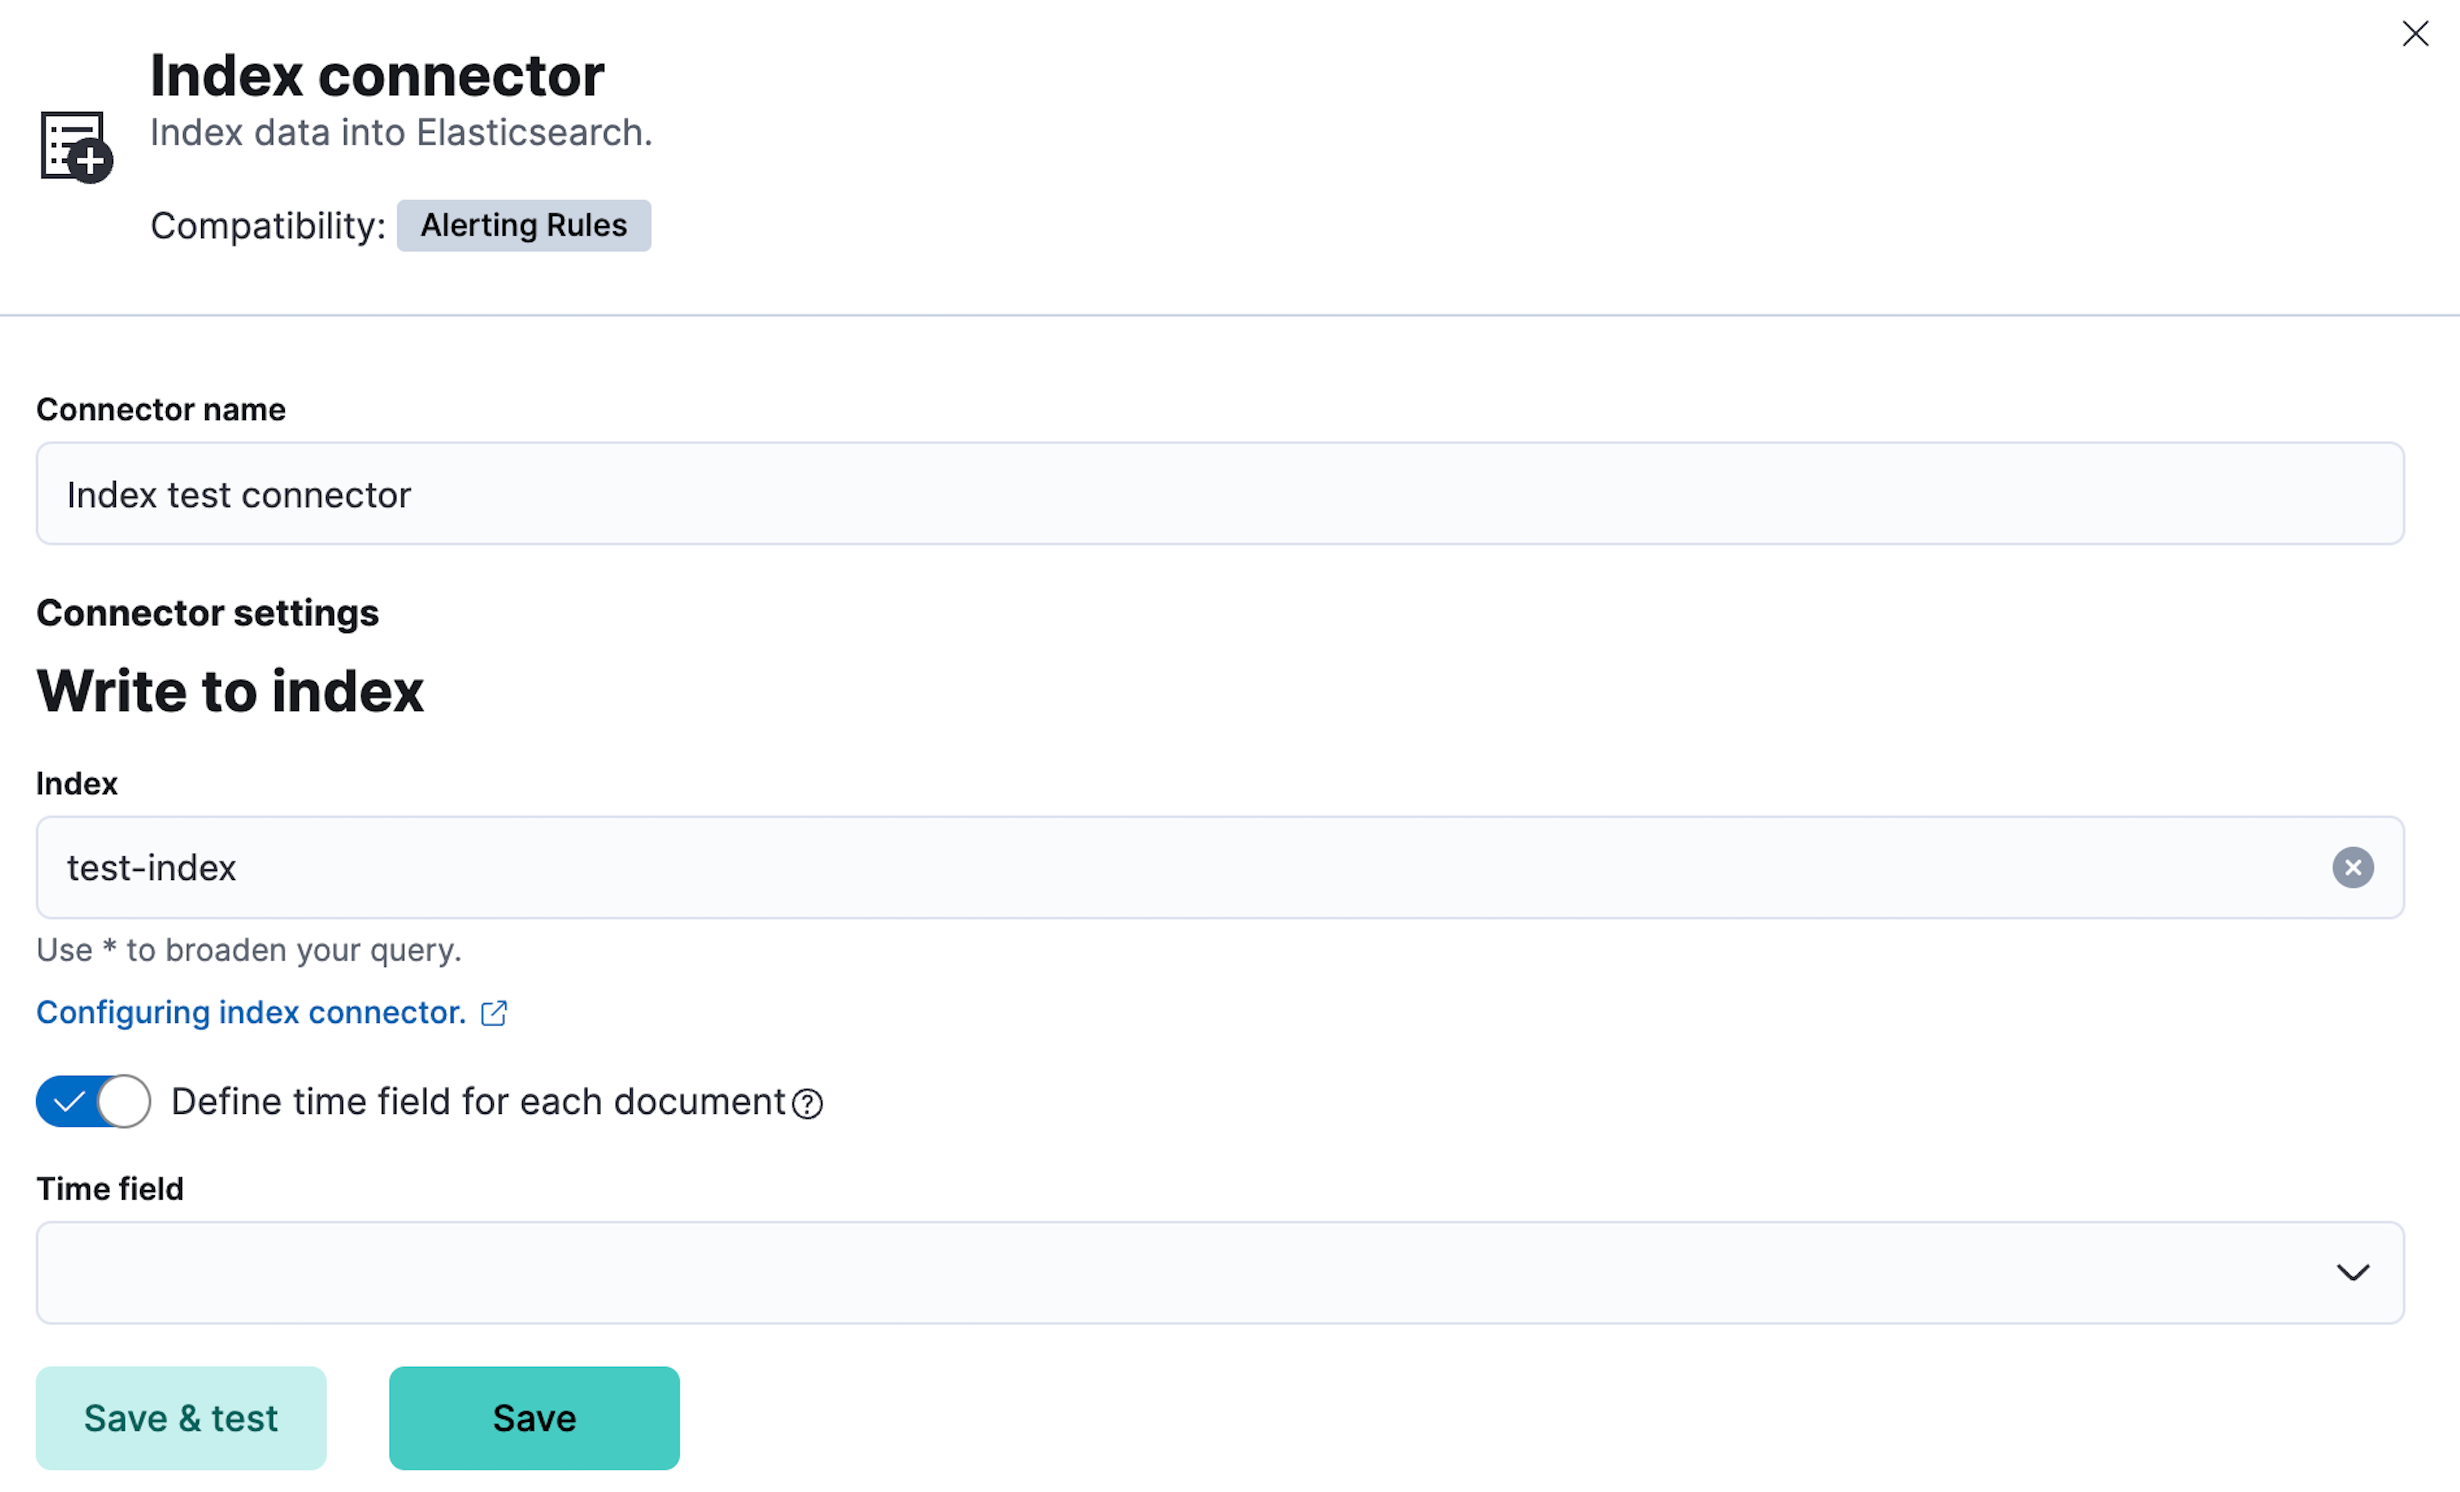Click the Index connector title heading
Screen dimensions: 2460x1492
click(377, 75)
